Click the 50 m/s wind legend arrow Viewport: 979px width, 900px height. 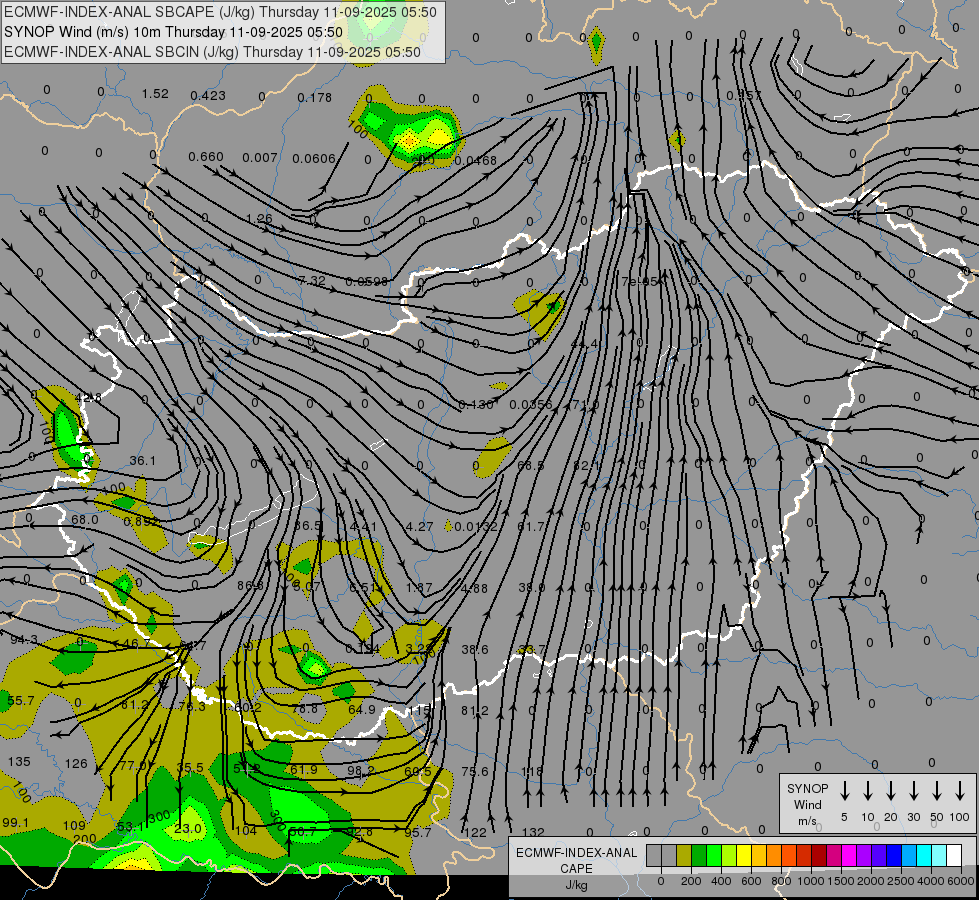pyautogui.click(x=937, y=791)
